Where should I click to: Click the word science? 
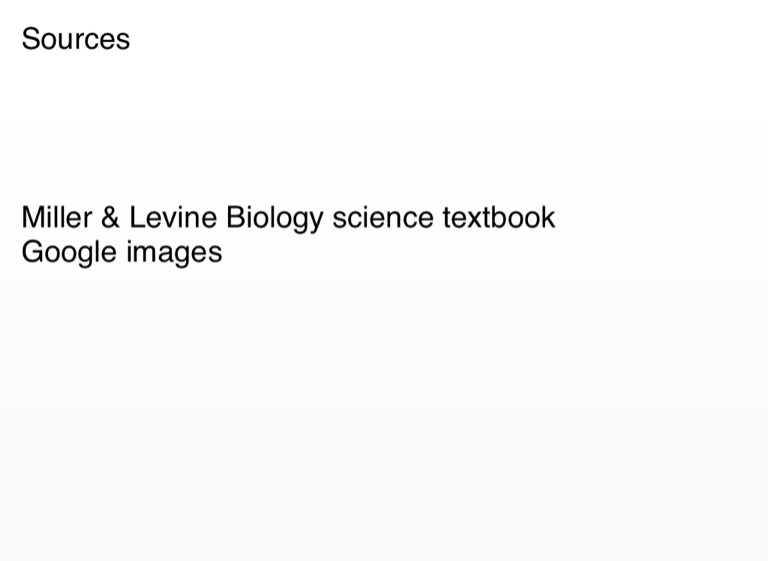(383, 217)
